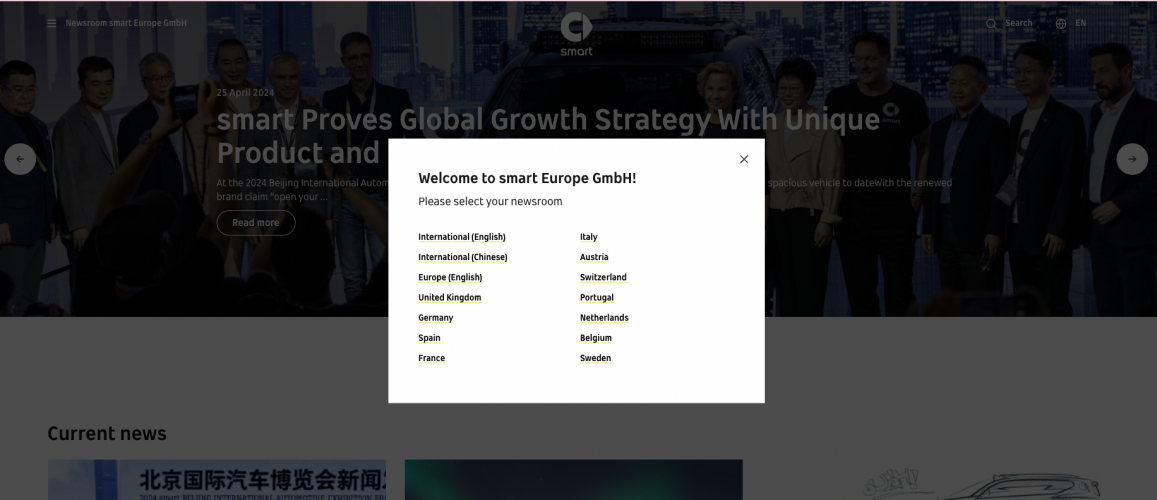Click the 25 April 2024 date
1157x500 pixels.
(245, 93)
